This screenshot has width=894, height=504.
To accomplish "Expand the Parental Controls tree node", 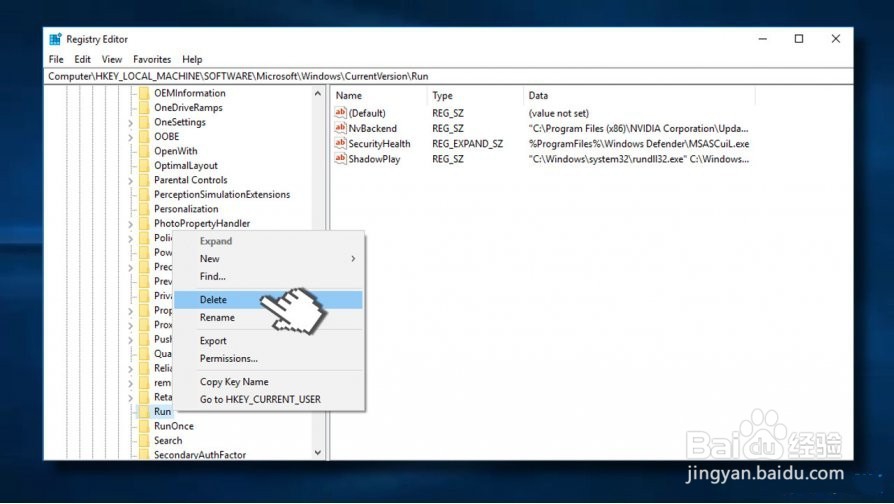I will pos(131,181).
